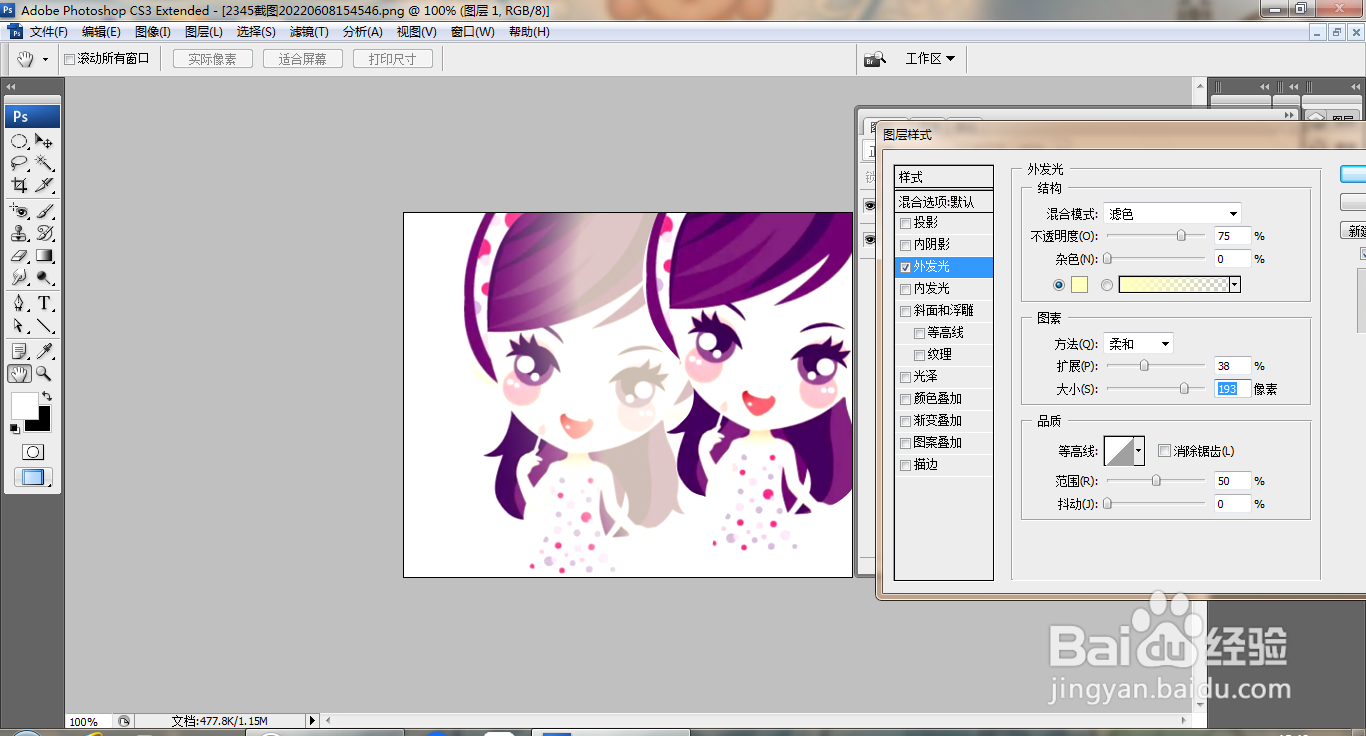1366x736 pixels.
Task: Enable the 内阴影 style checkbox
Action: (x=905, y=245)
